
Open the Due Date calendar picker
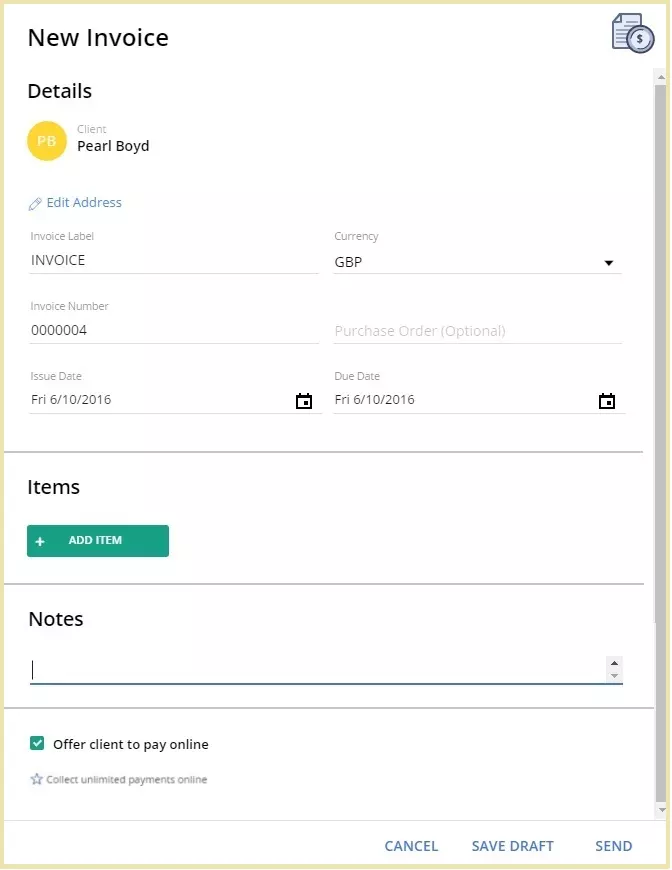pyautogui.click(x=607, y=401)
